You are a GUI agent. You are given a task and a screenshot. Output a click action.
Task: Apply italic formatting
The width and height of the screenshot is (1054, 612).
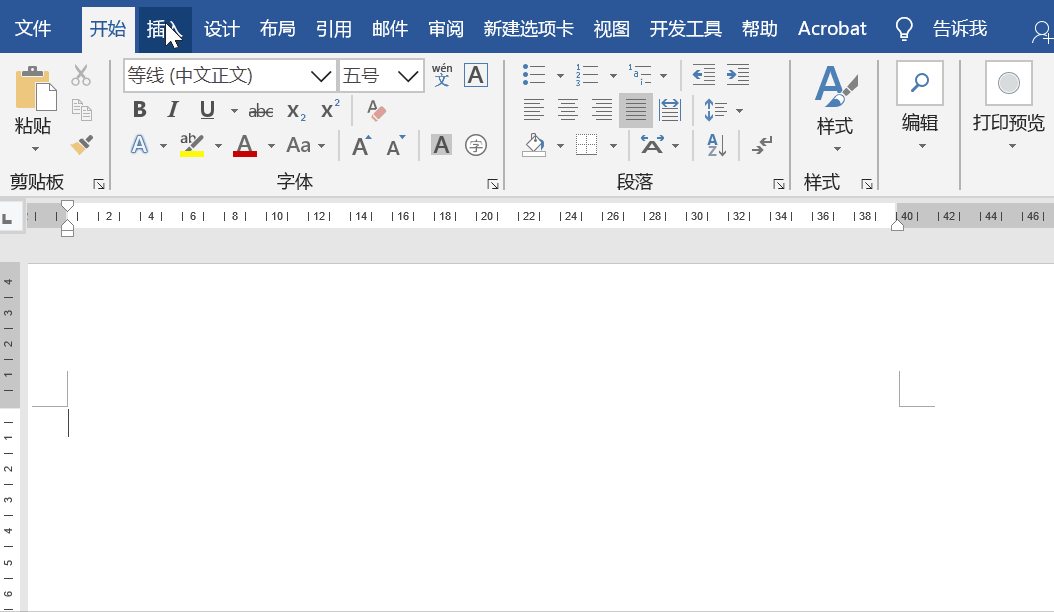pos(171,110)
